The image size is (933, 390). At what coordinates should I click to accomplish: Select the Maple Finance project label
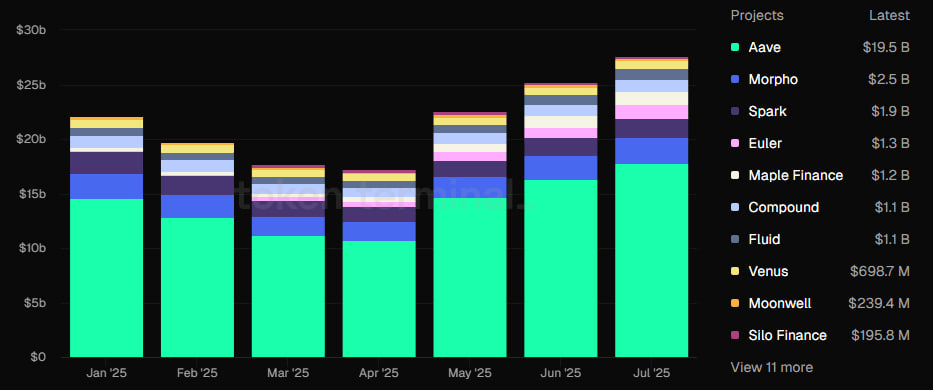pos(796,175)
